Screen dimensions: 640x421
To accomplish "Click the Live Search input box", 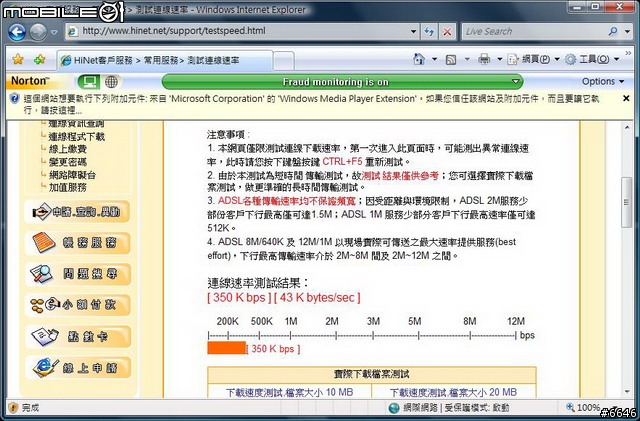I will coord(533,31).
